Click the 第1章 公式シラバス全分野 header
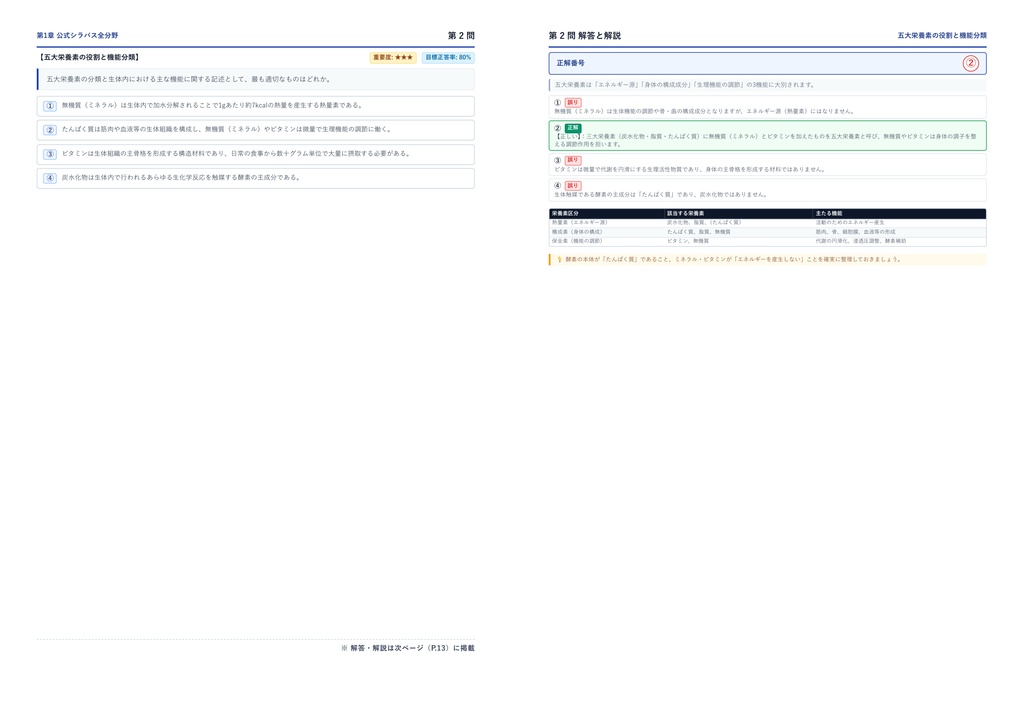 [x=77, y=35]
